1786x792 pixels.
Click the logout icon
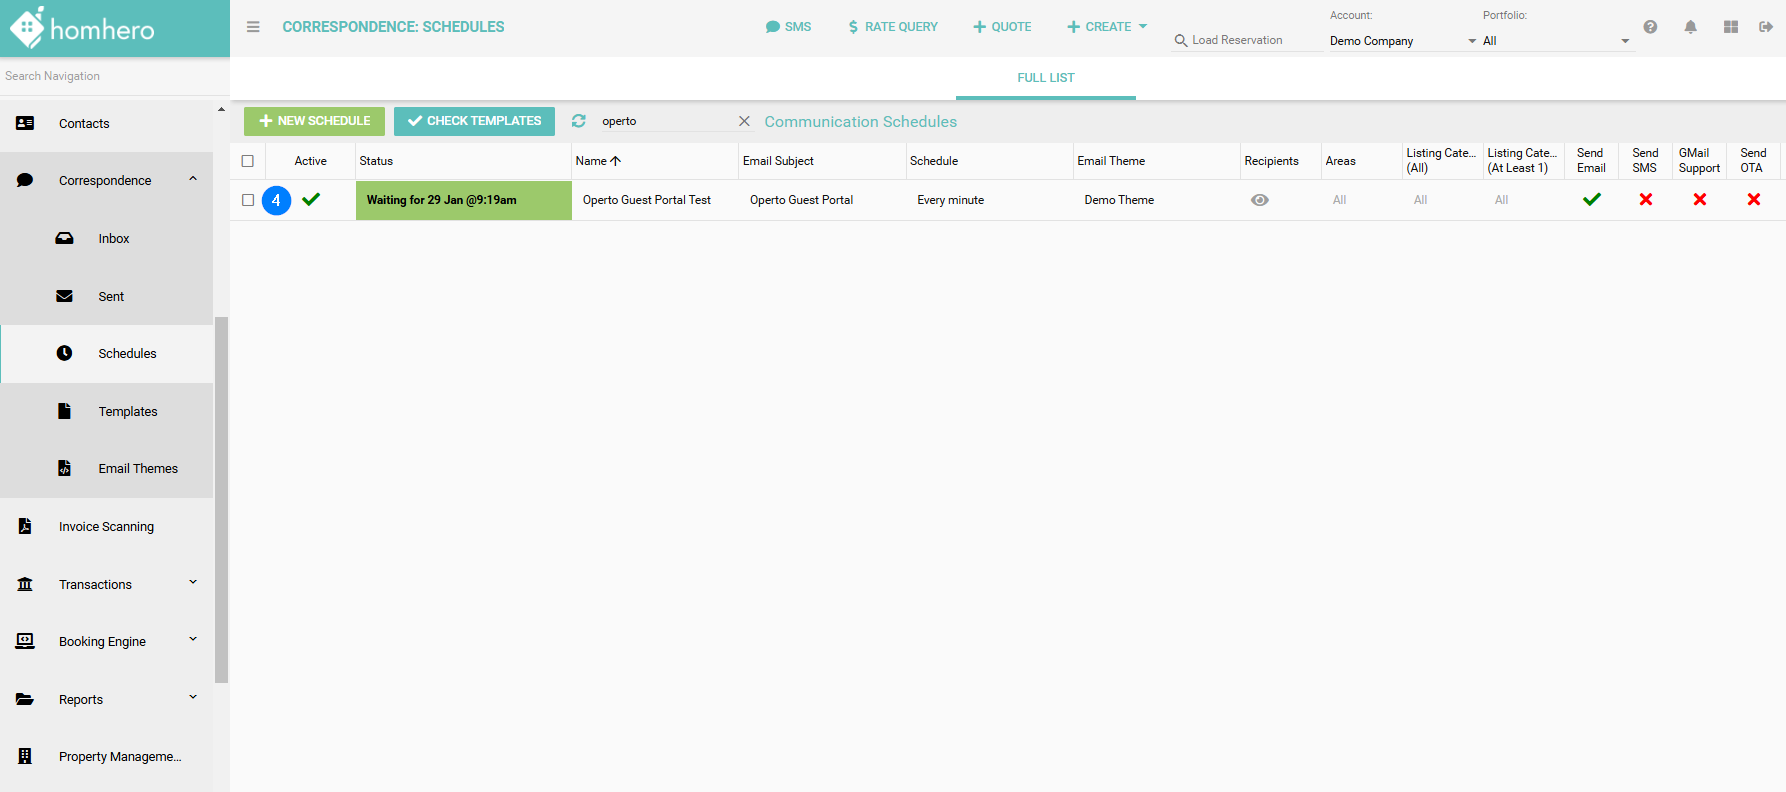pos(1766,27)
